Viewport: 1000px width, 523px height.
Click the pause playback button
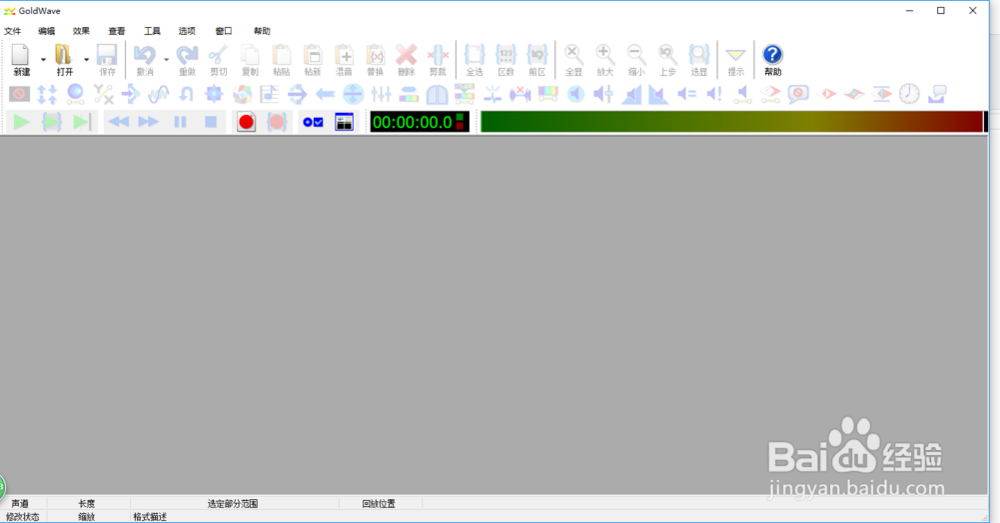180,122
